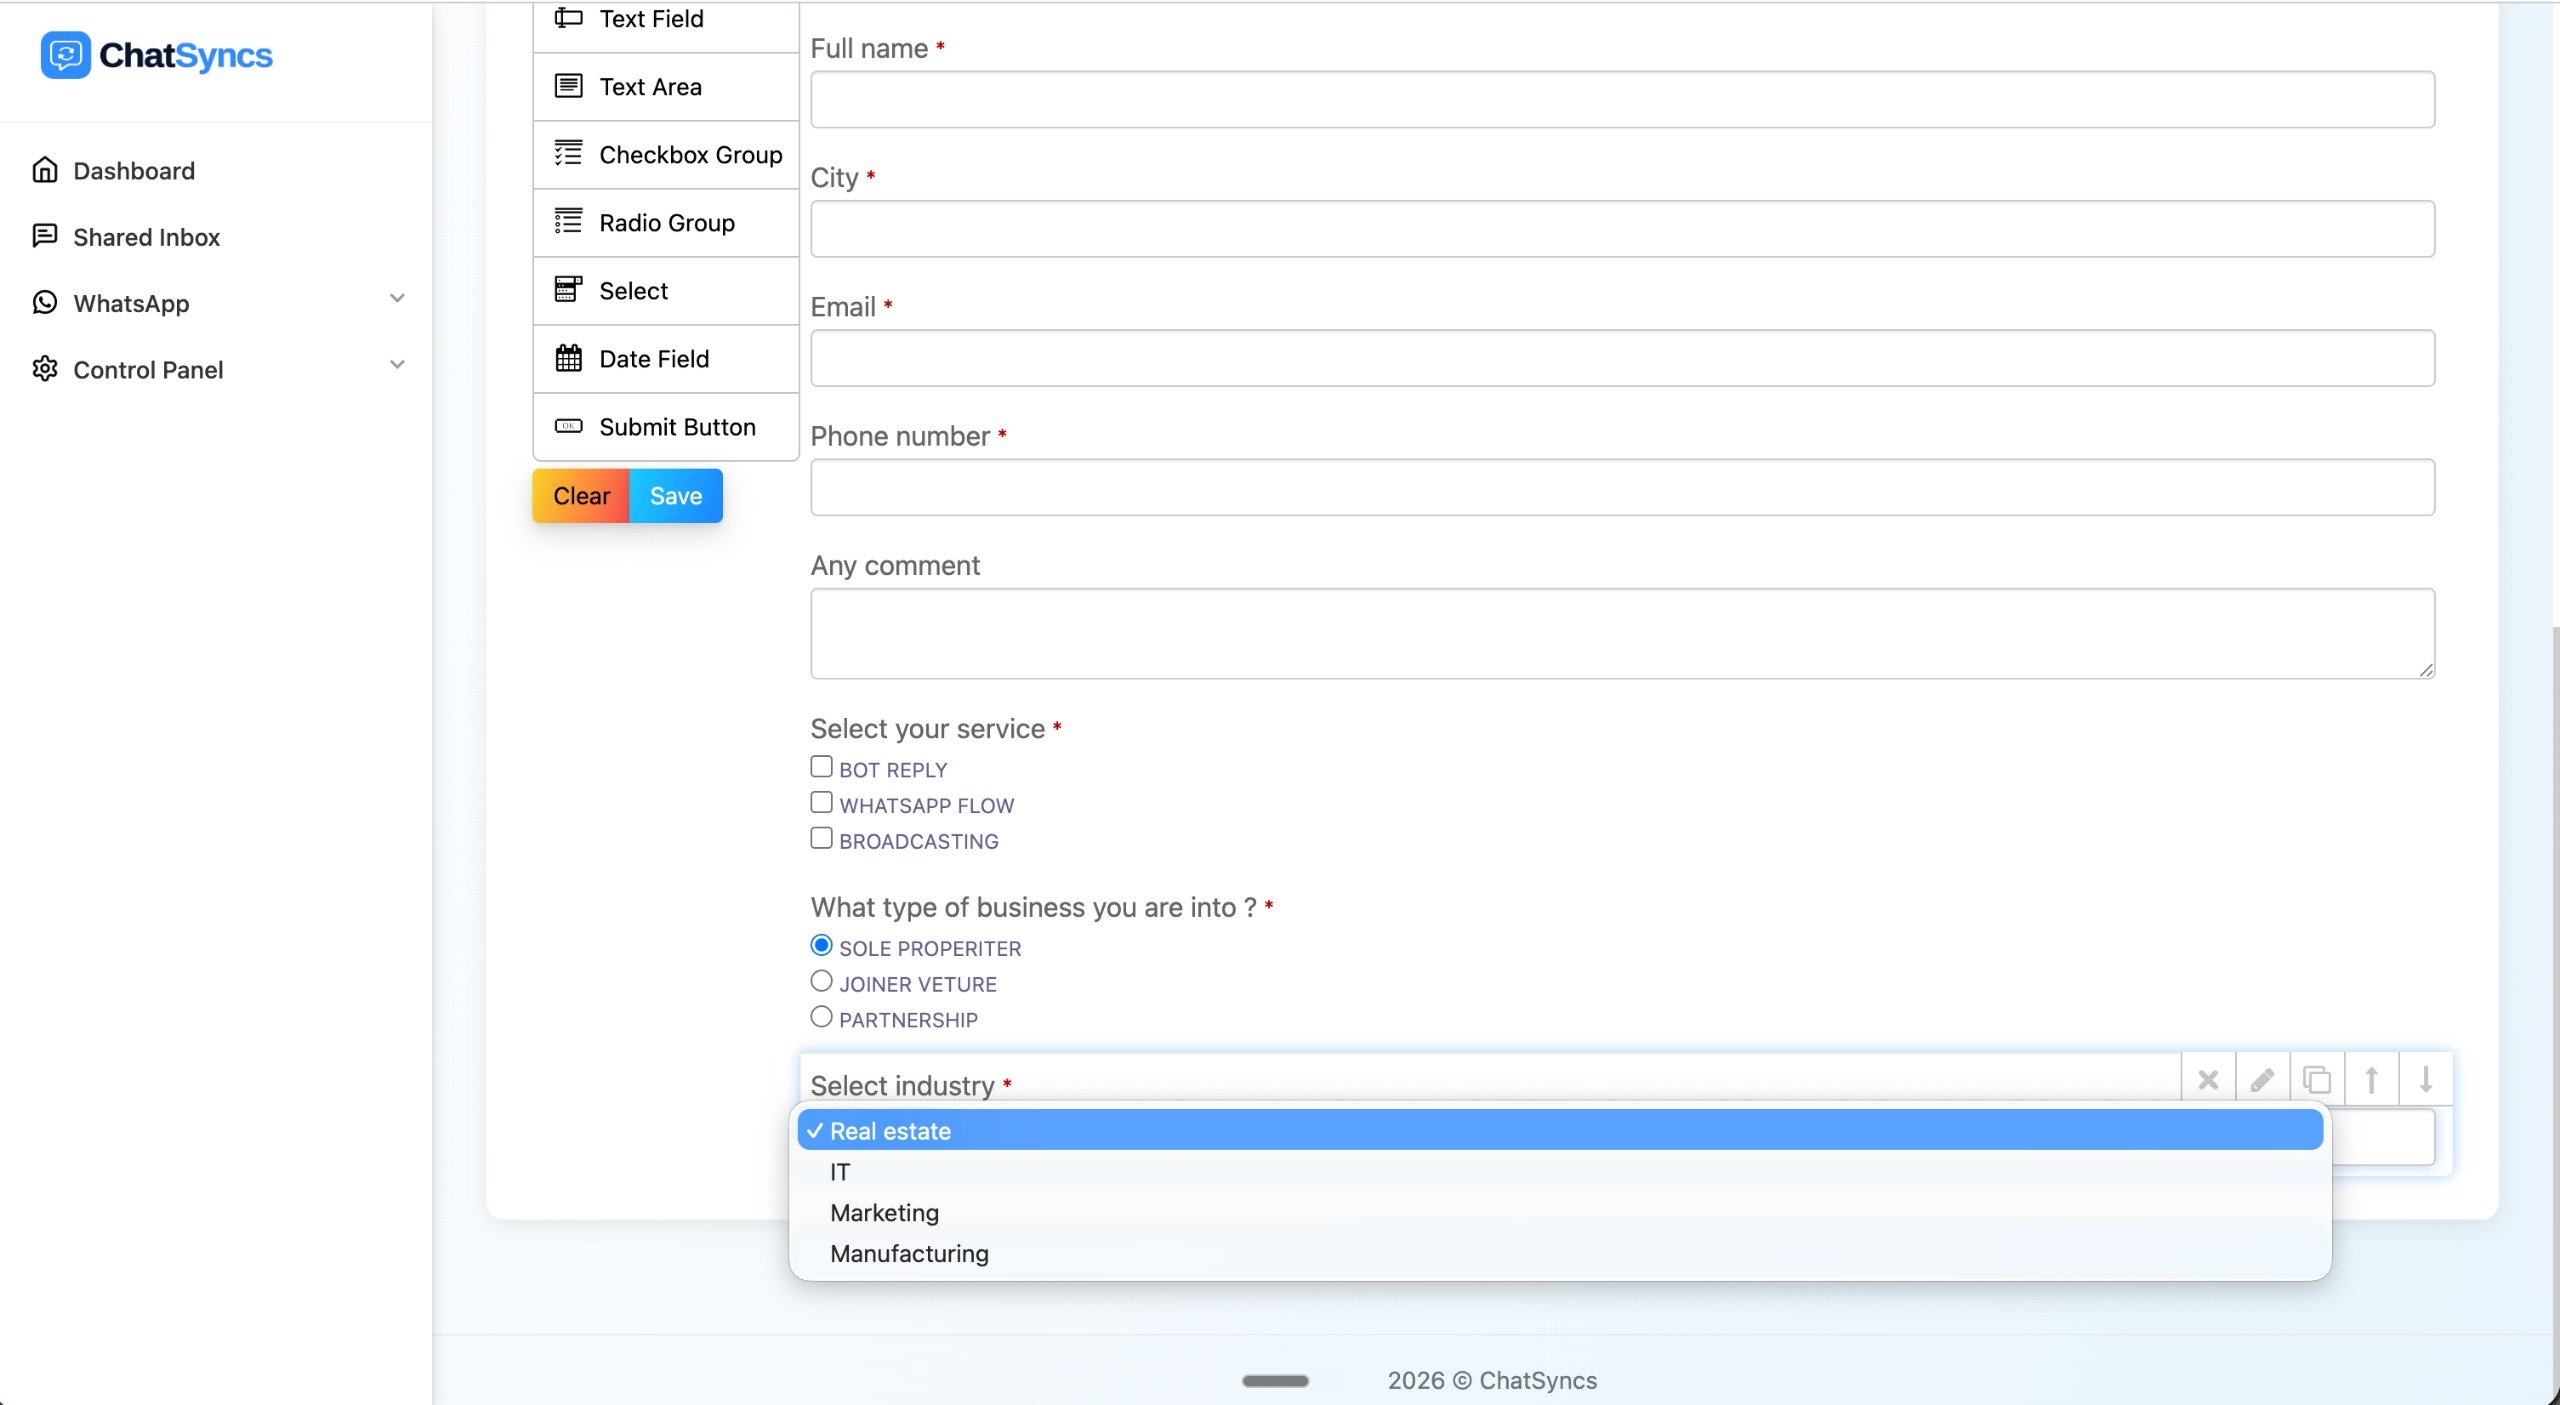The image size is (2560, 1405).
Task: Focus the City input field
Action: tap(1622, 229)
